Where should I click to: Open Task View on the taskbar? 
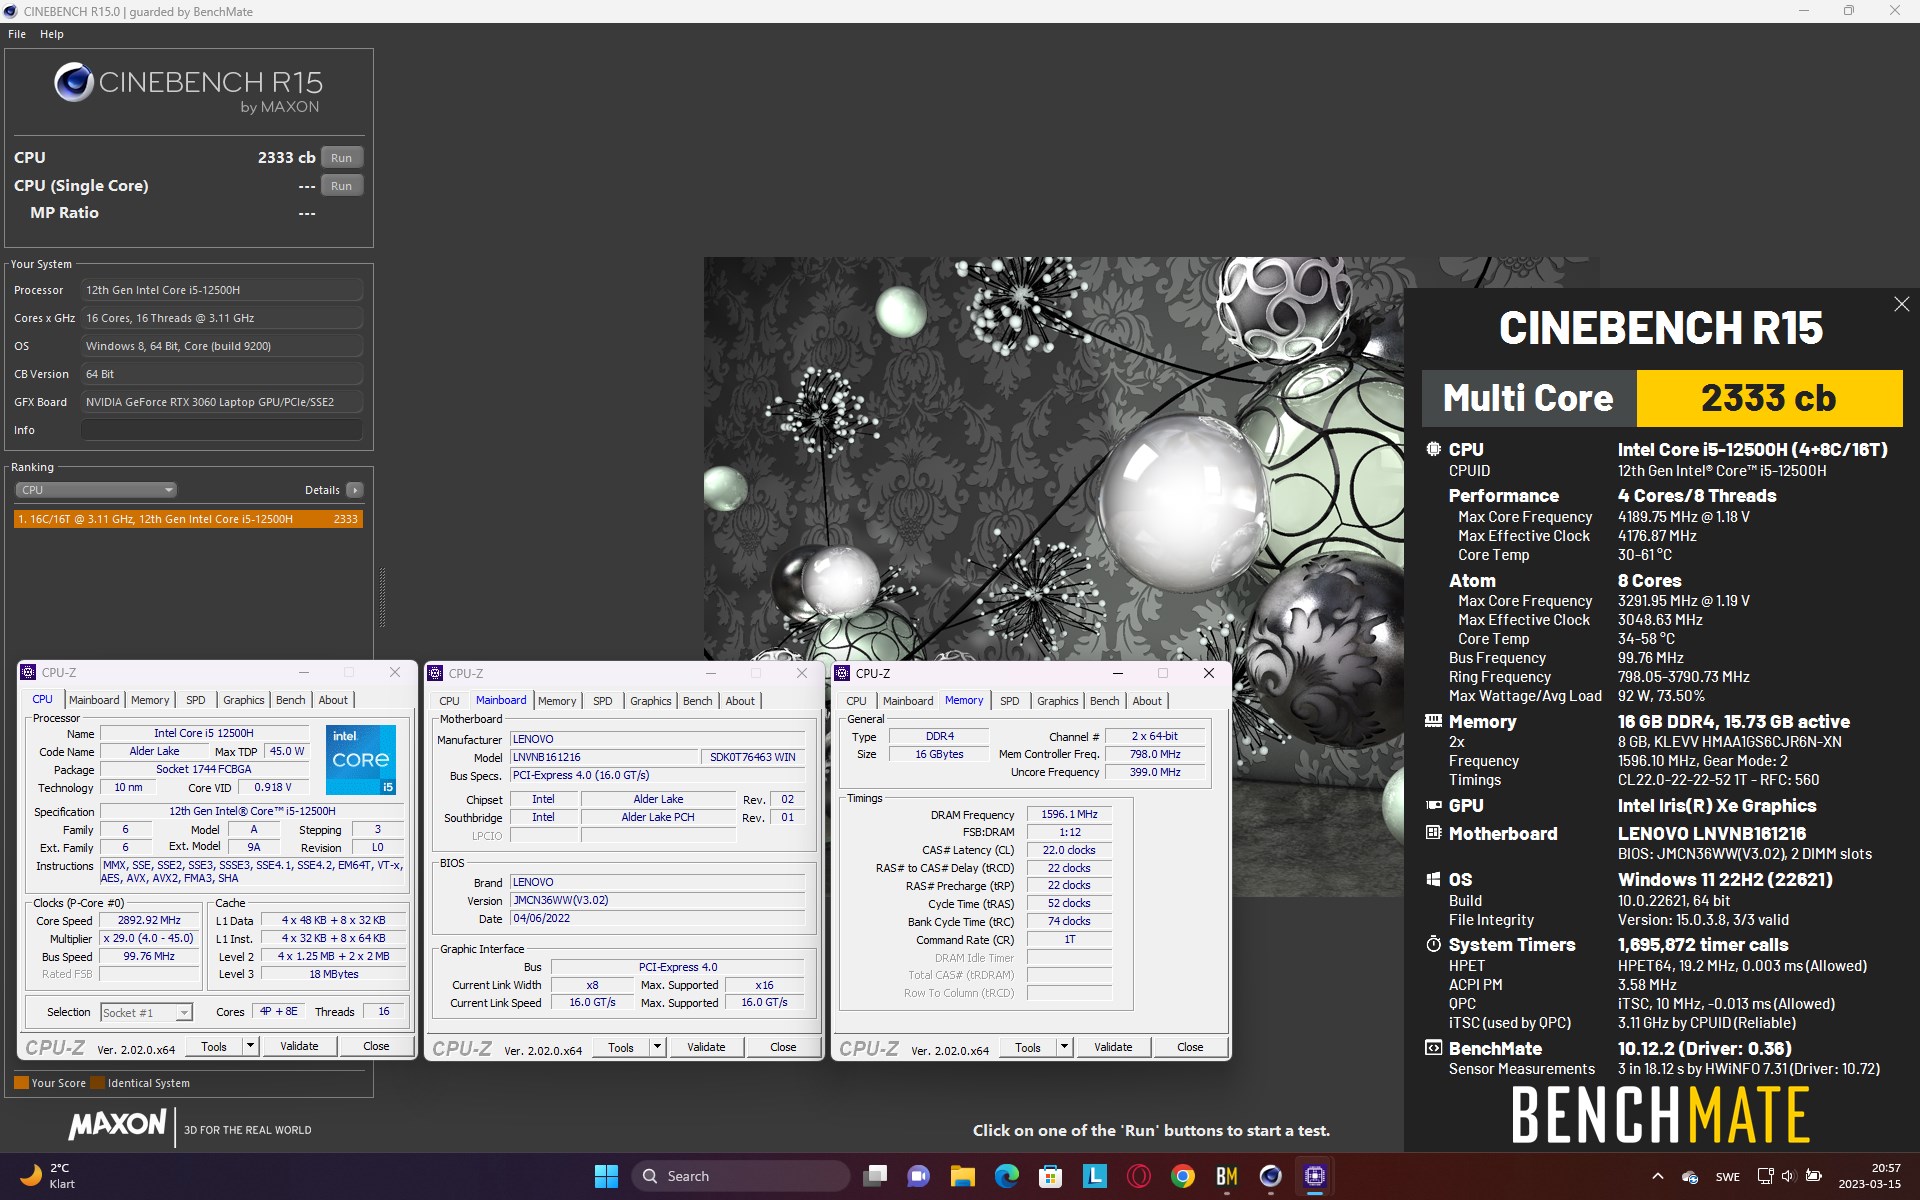pyautogui.click(x=875, y=1176)
